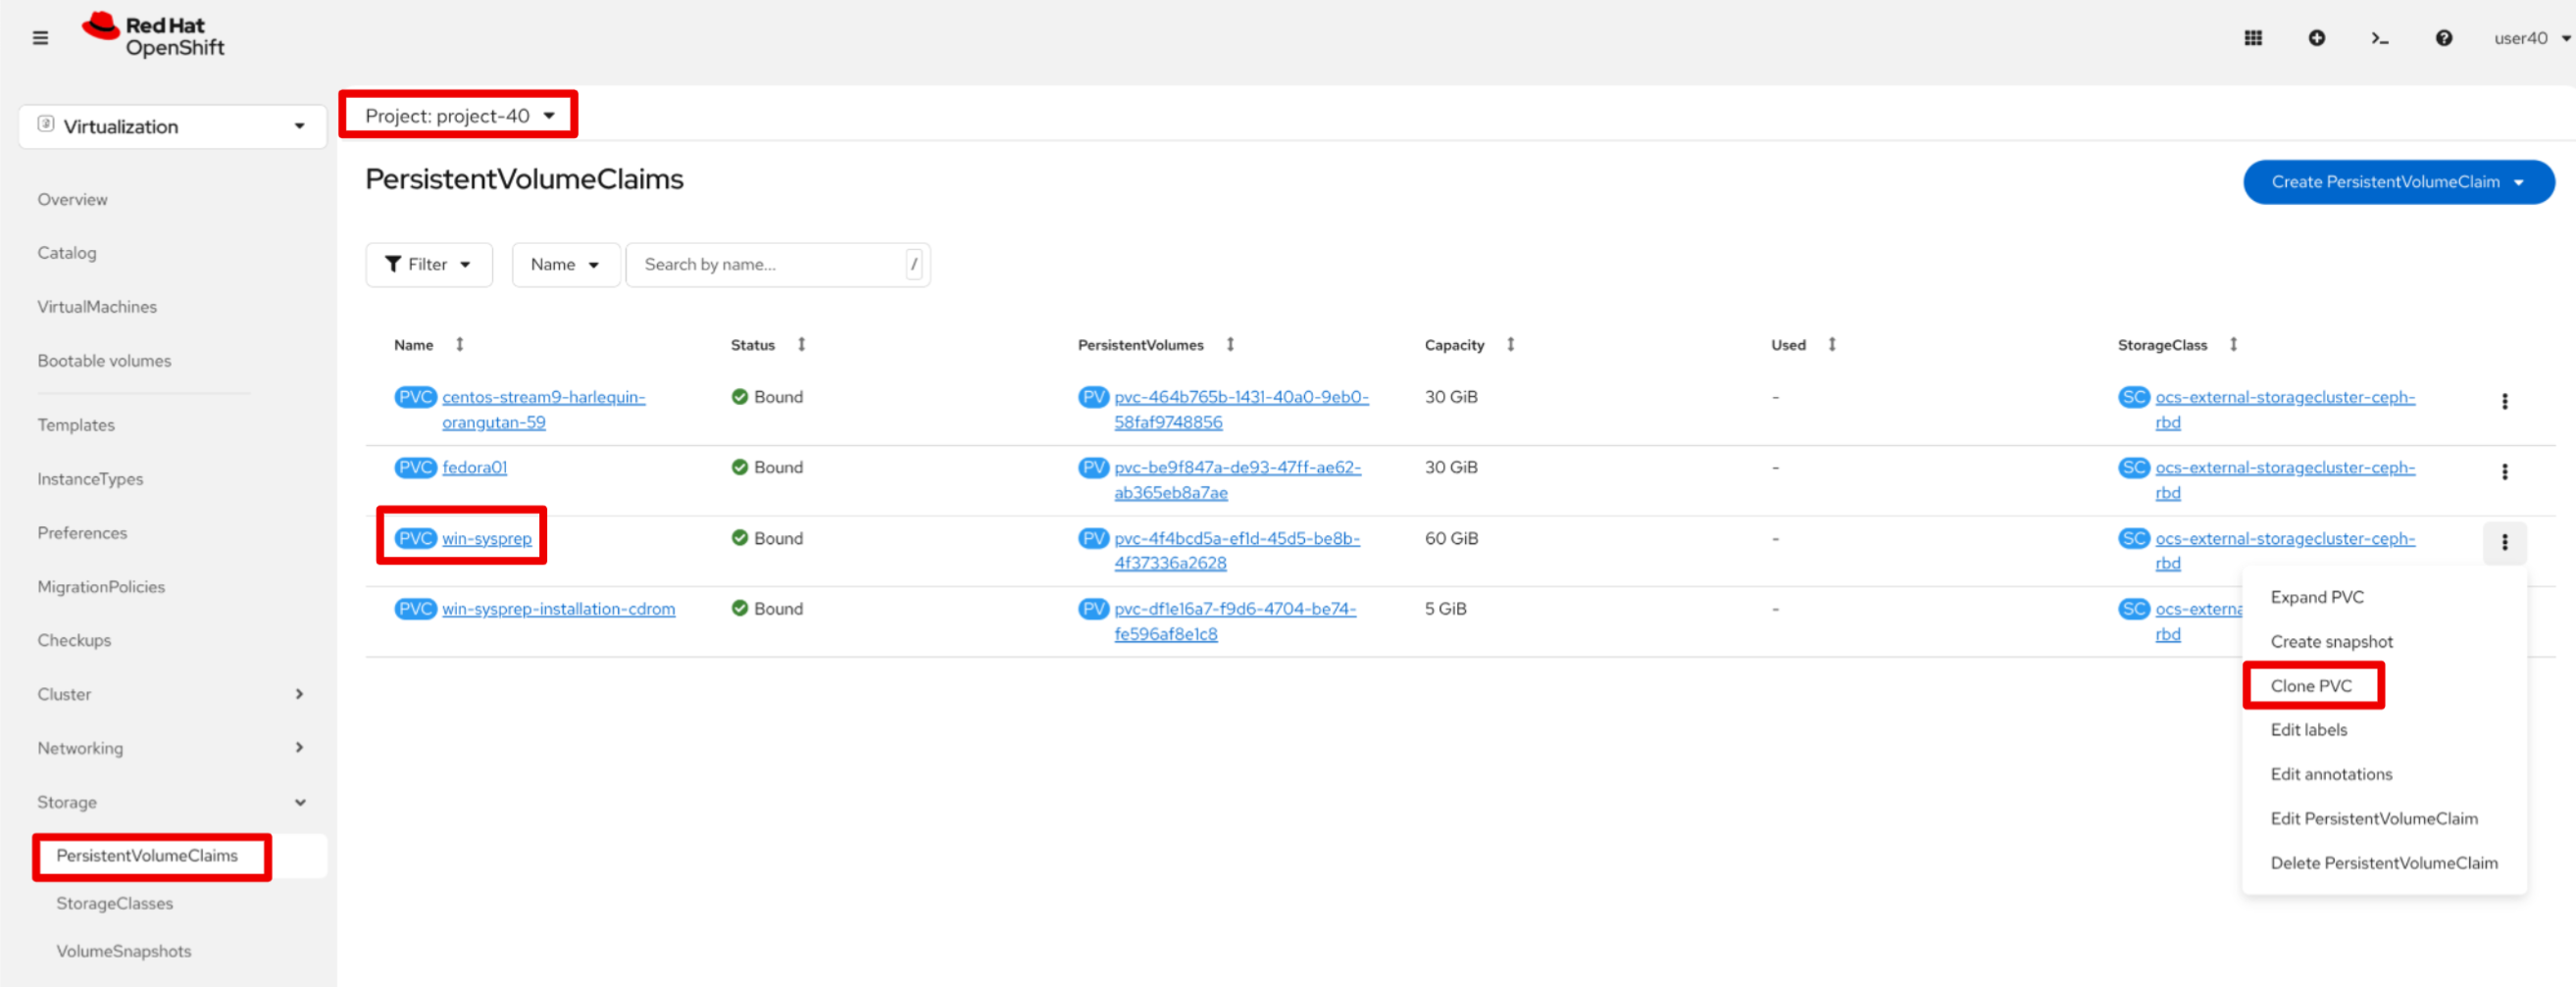
Task: Sort by Name column sort icon
Action: point(460,345)
